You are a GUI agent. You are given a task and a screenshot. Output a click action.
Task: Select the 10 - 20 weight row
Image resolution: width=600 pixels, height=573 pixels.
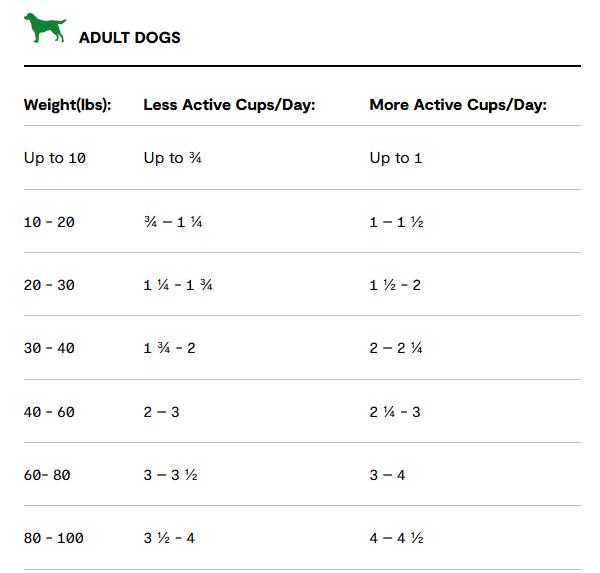[x=302, y=221]
